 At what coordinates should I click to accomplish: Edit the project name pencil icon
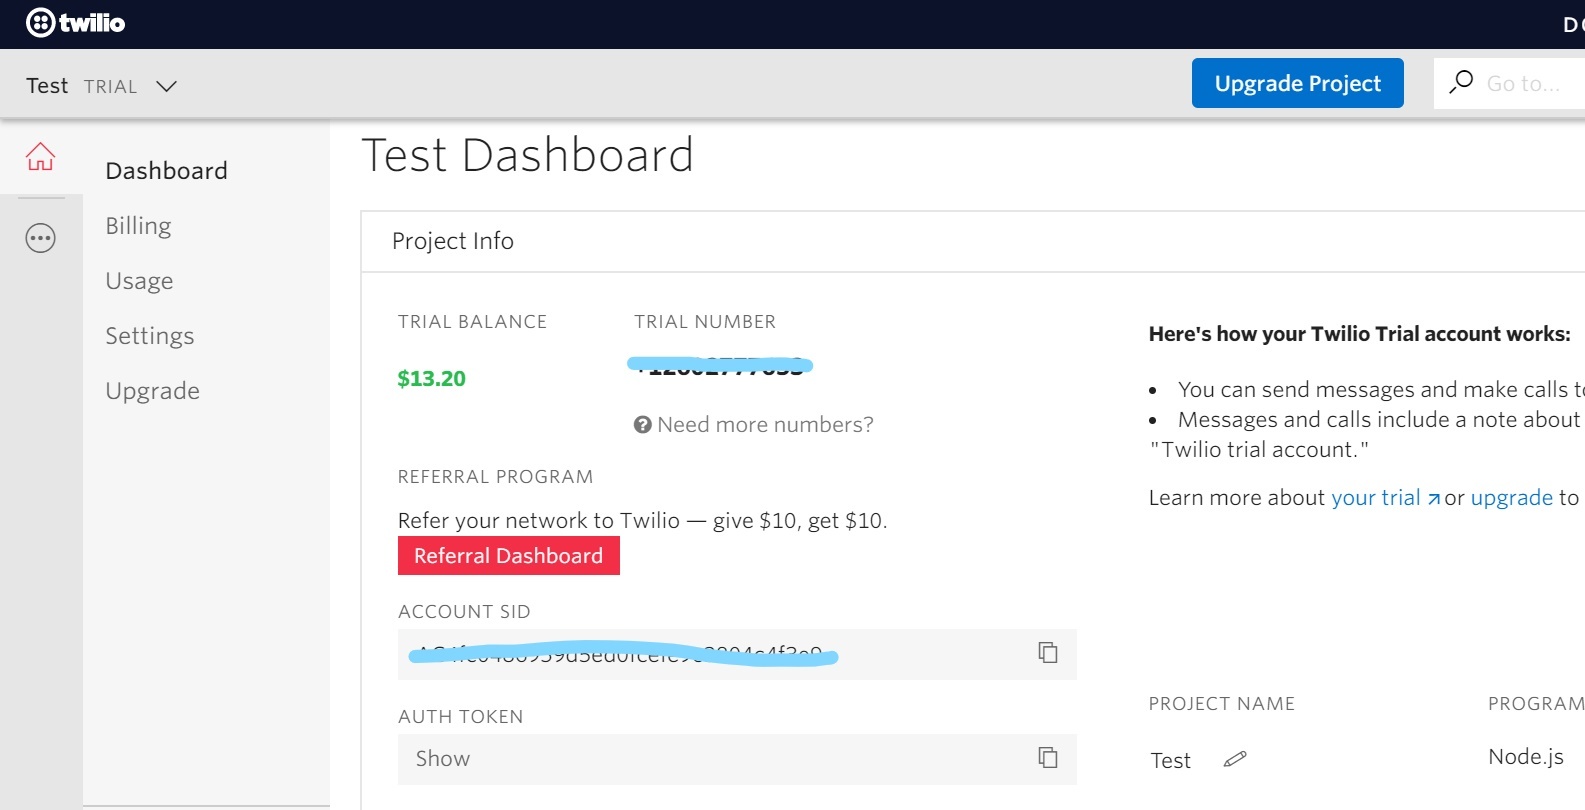click(x=1235, y=759)
